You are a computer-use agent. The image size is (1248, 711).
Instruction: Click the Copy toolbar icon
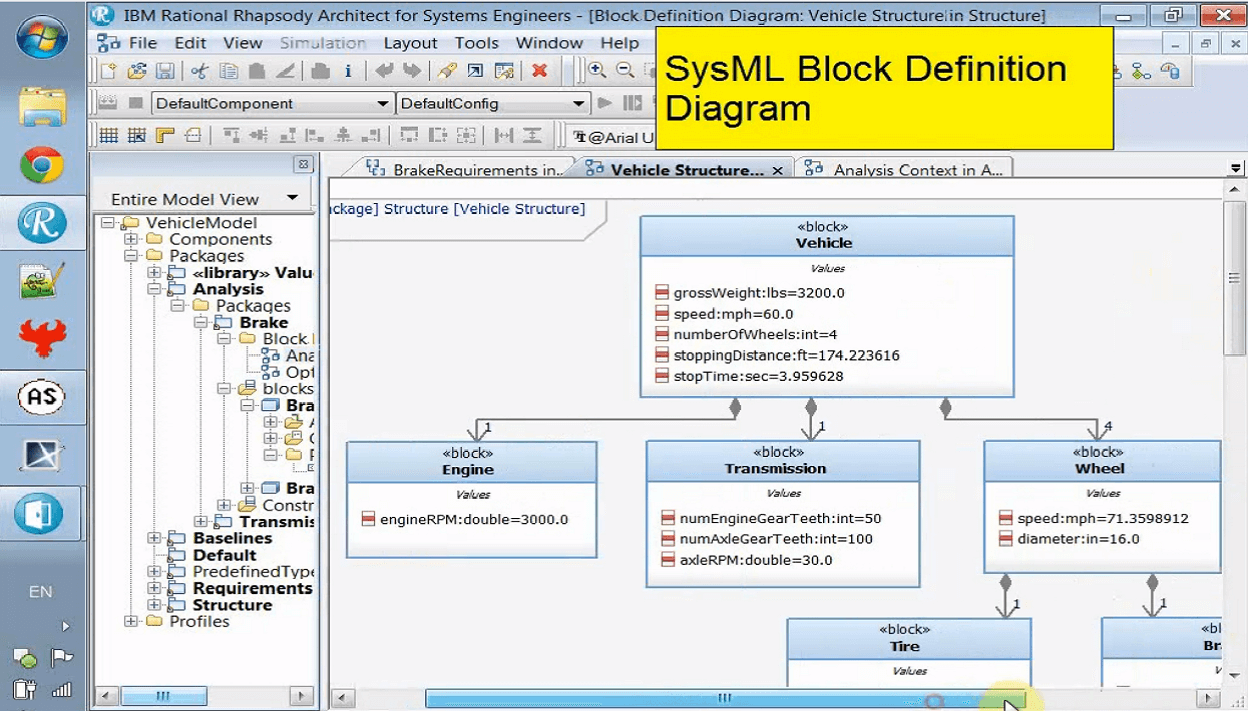pyautogui.click(x=228, y=71)
